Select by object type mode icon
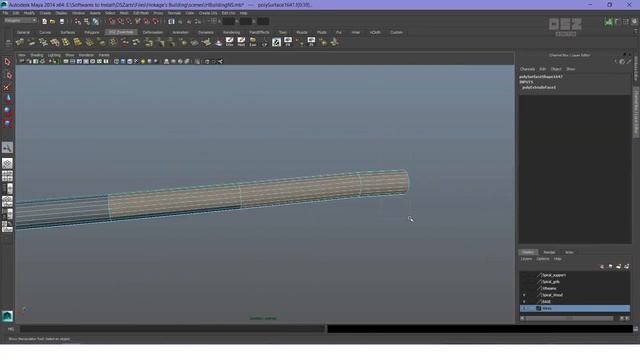This screenshot has width=640, height=360. click(87, 21)
